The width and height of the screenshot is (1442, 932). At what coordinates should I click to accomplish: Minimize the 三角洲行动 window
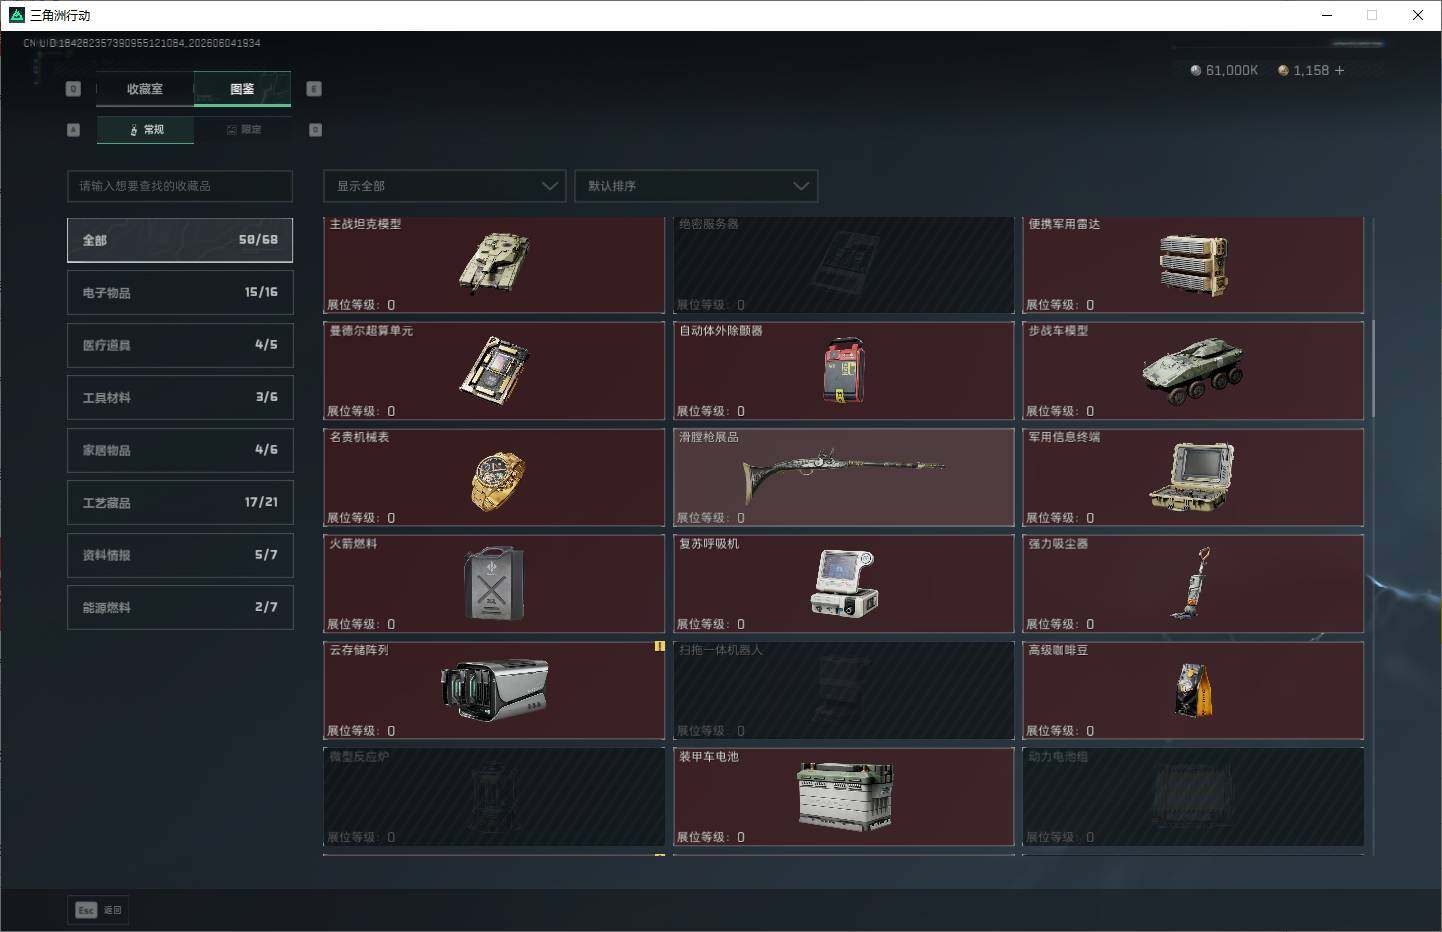(1327, 15)
